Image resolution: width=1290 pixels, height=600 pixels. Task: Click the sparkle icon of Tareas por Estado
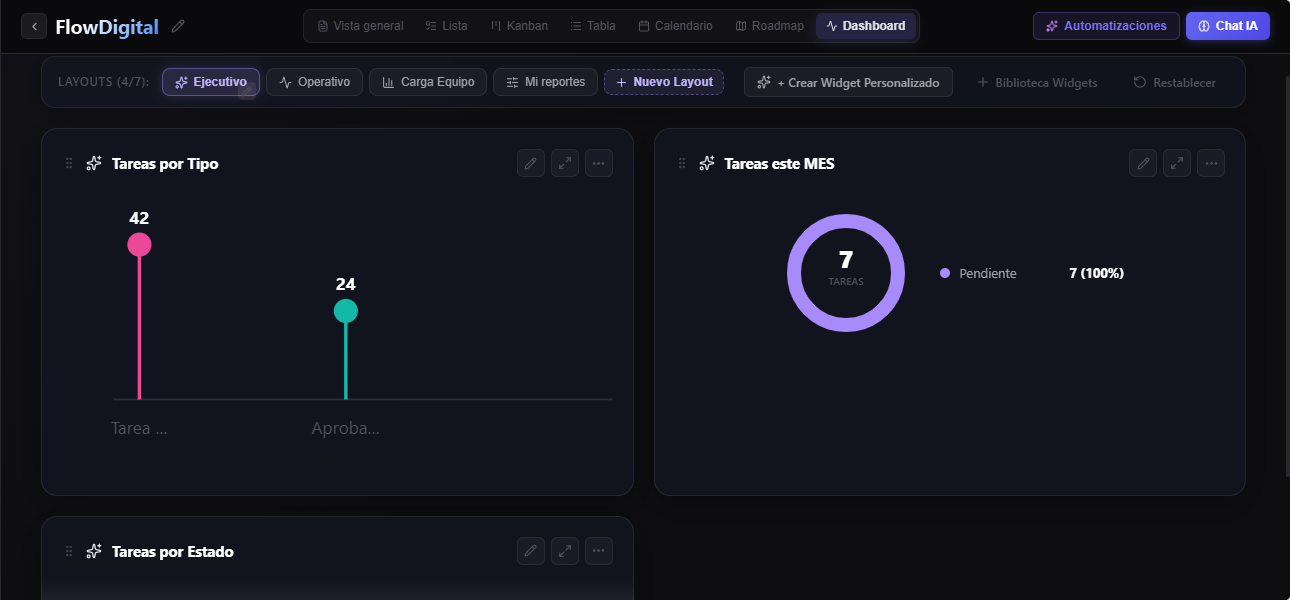(94, 551)
